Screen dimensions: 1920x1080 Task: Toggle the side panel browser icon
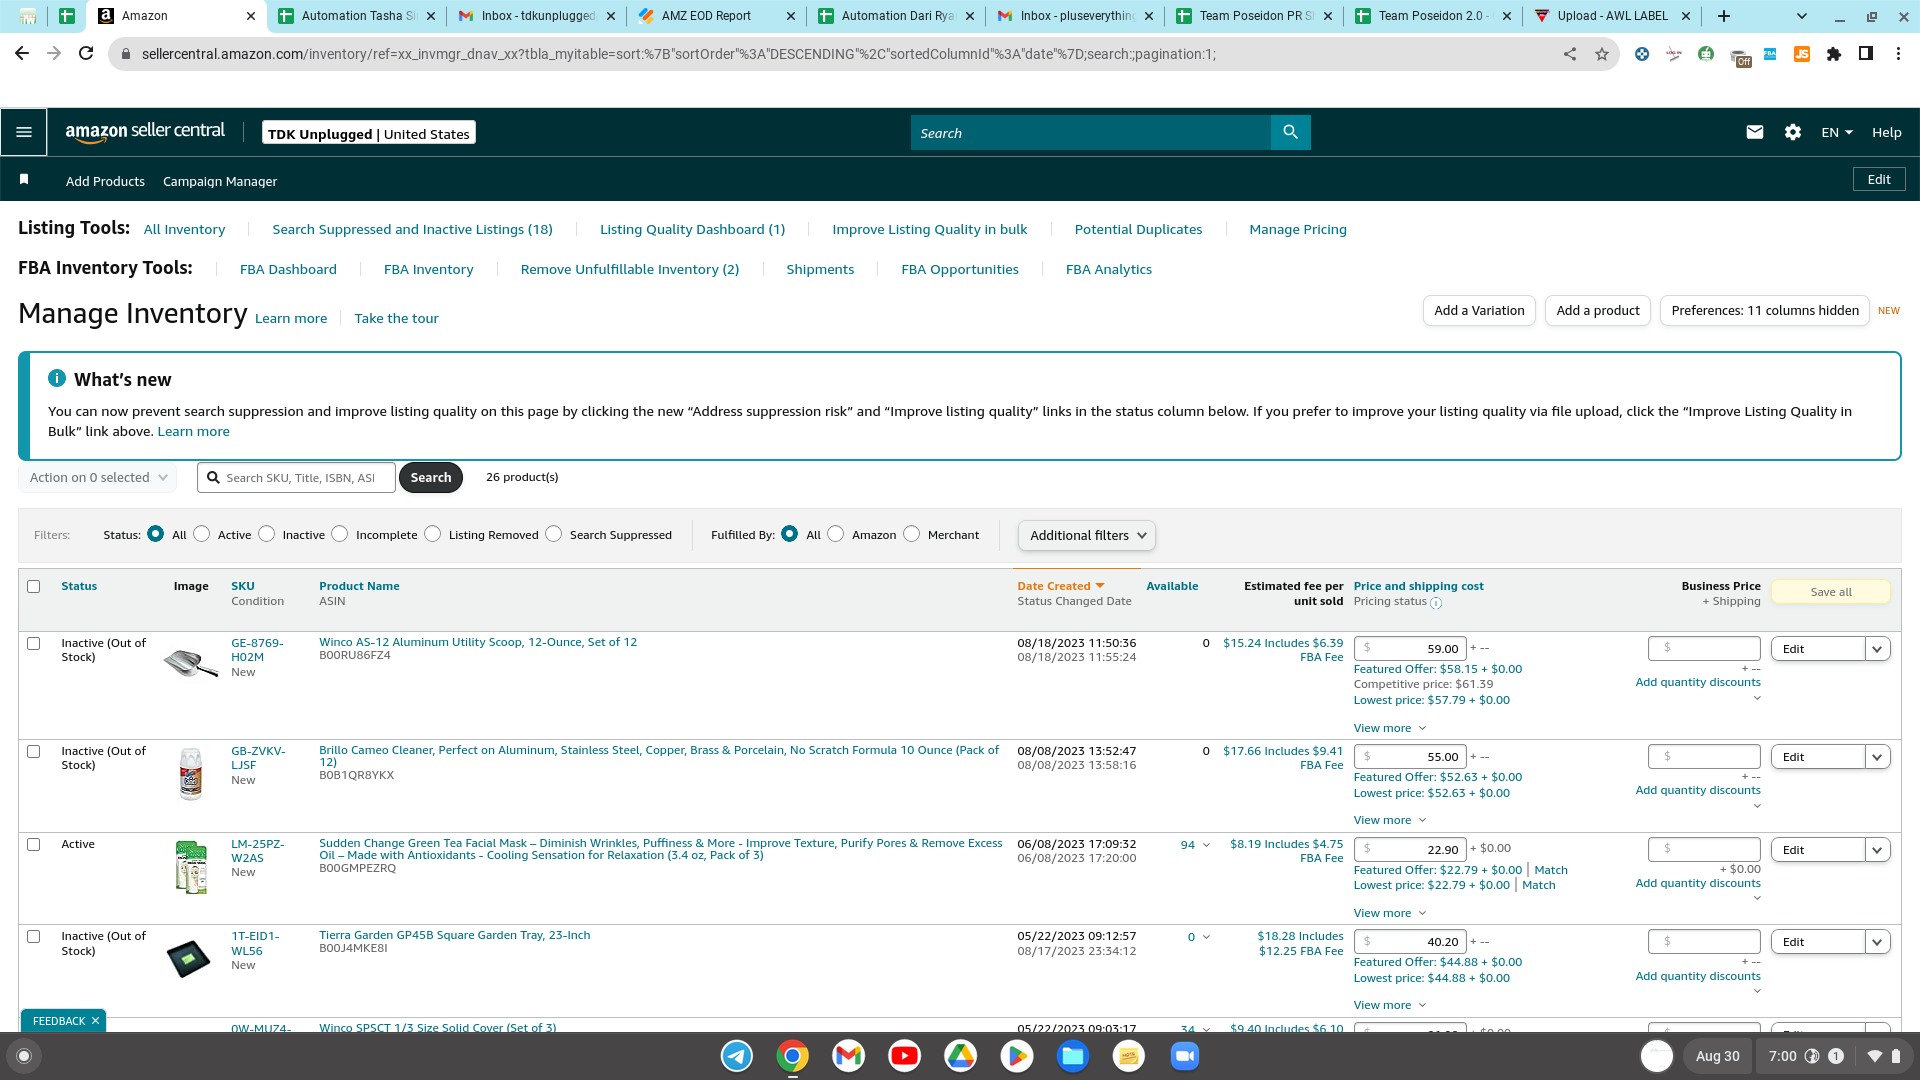[1866, 54]
